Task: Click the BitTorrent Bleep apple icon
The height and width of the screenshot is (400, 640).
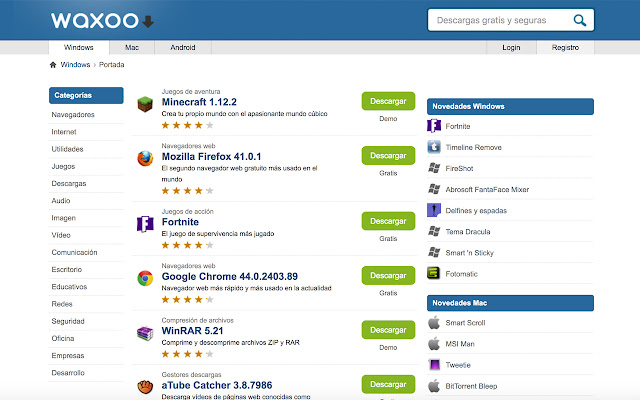Action: [434, 386]
